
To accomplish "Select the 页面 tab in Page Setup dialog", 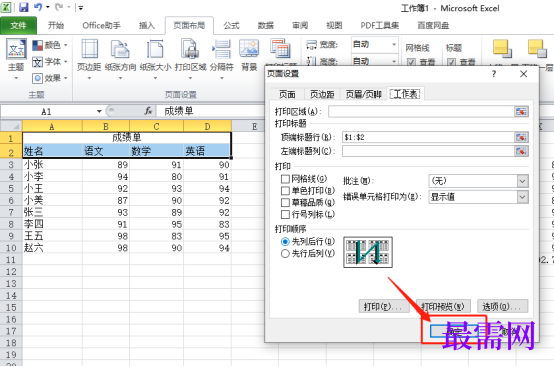I will [287, 94].
